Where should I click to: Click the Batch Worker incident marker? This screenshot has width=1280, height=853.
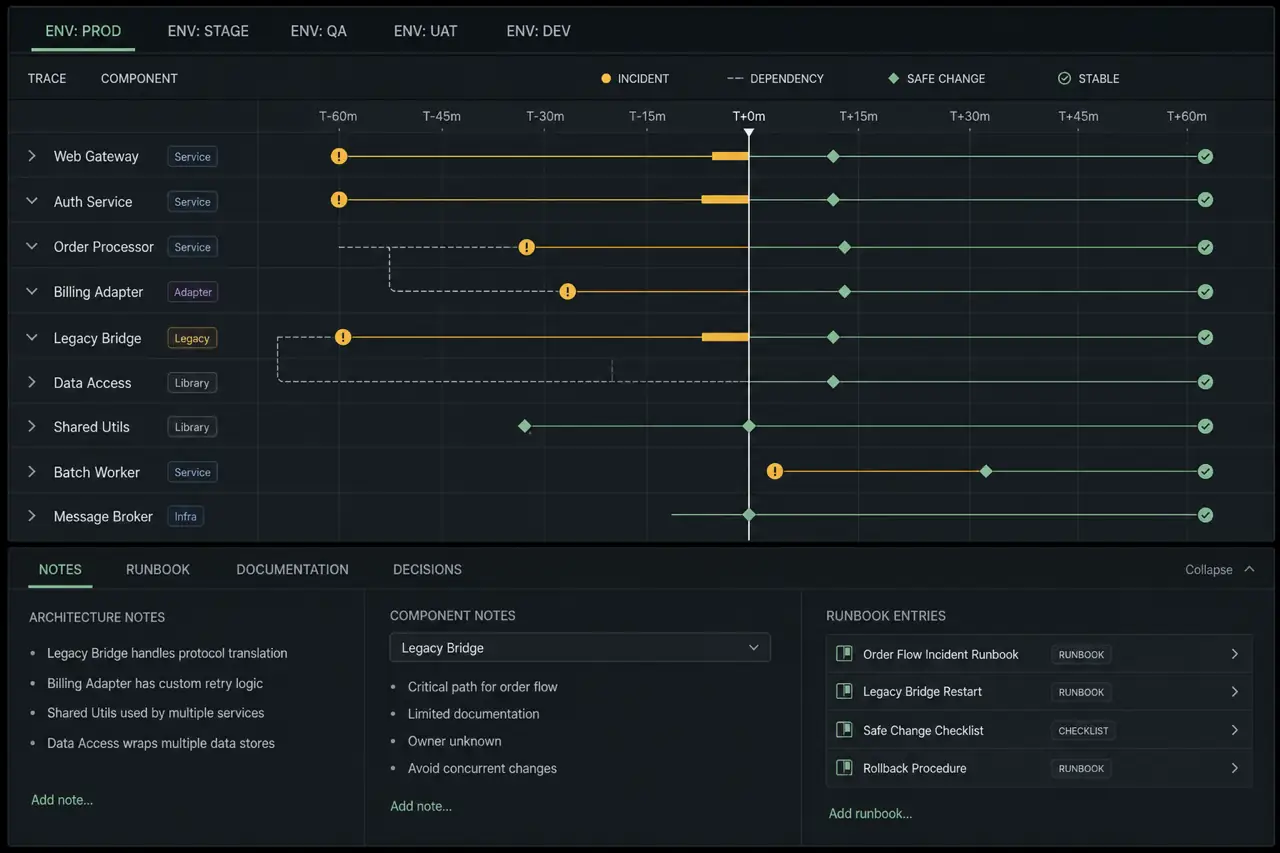click(774, 471)
